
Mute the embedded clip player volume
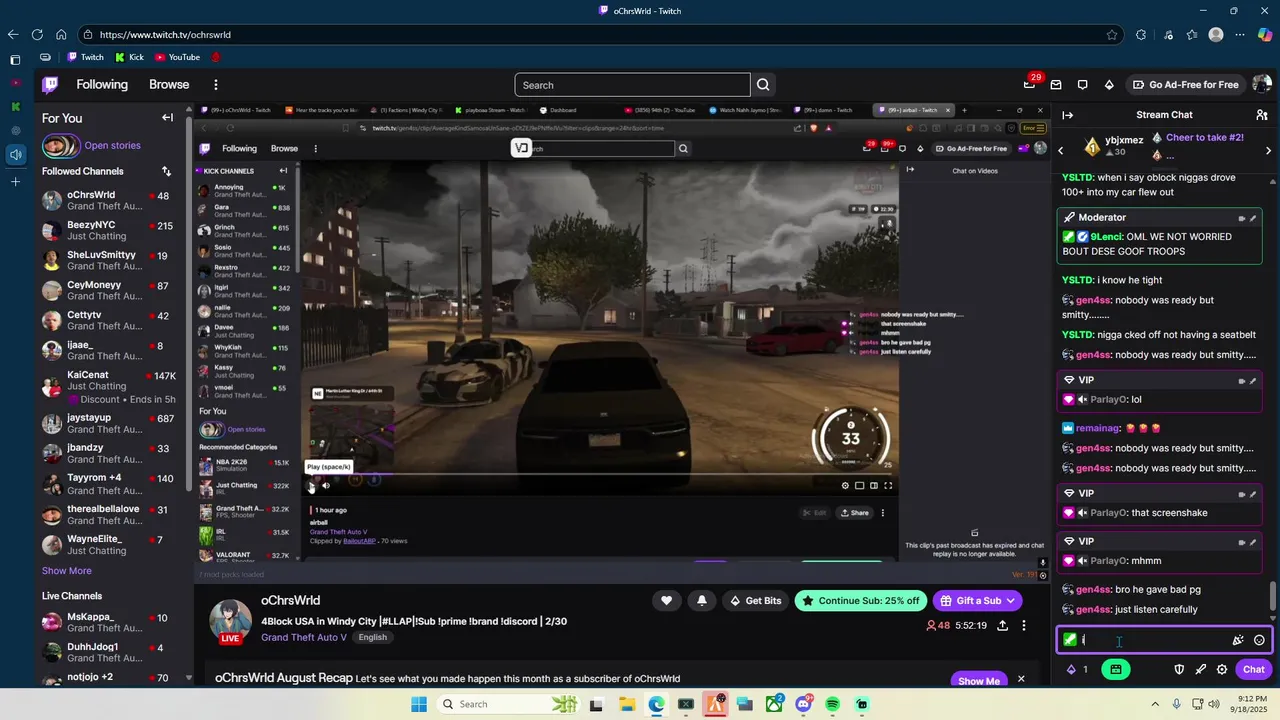(326, 486)
